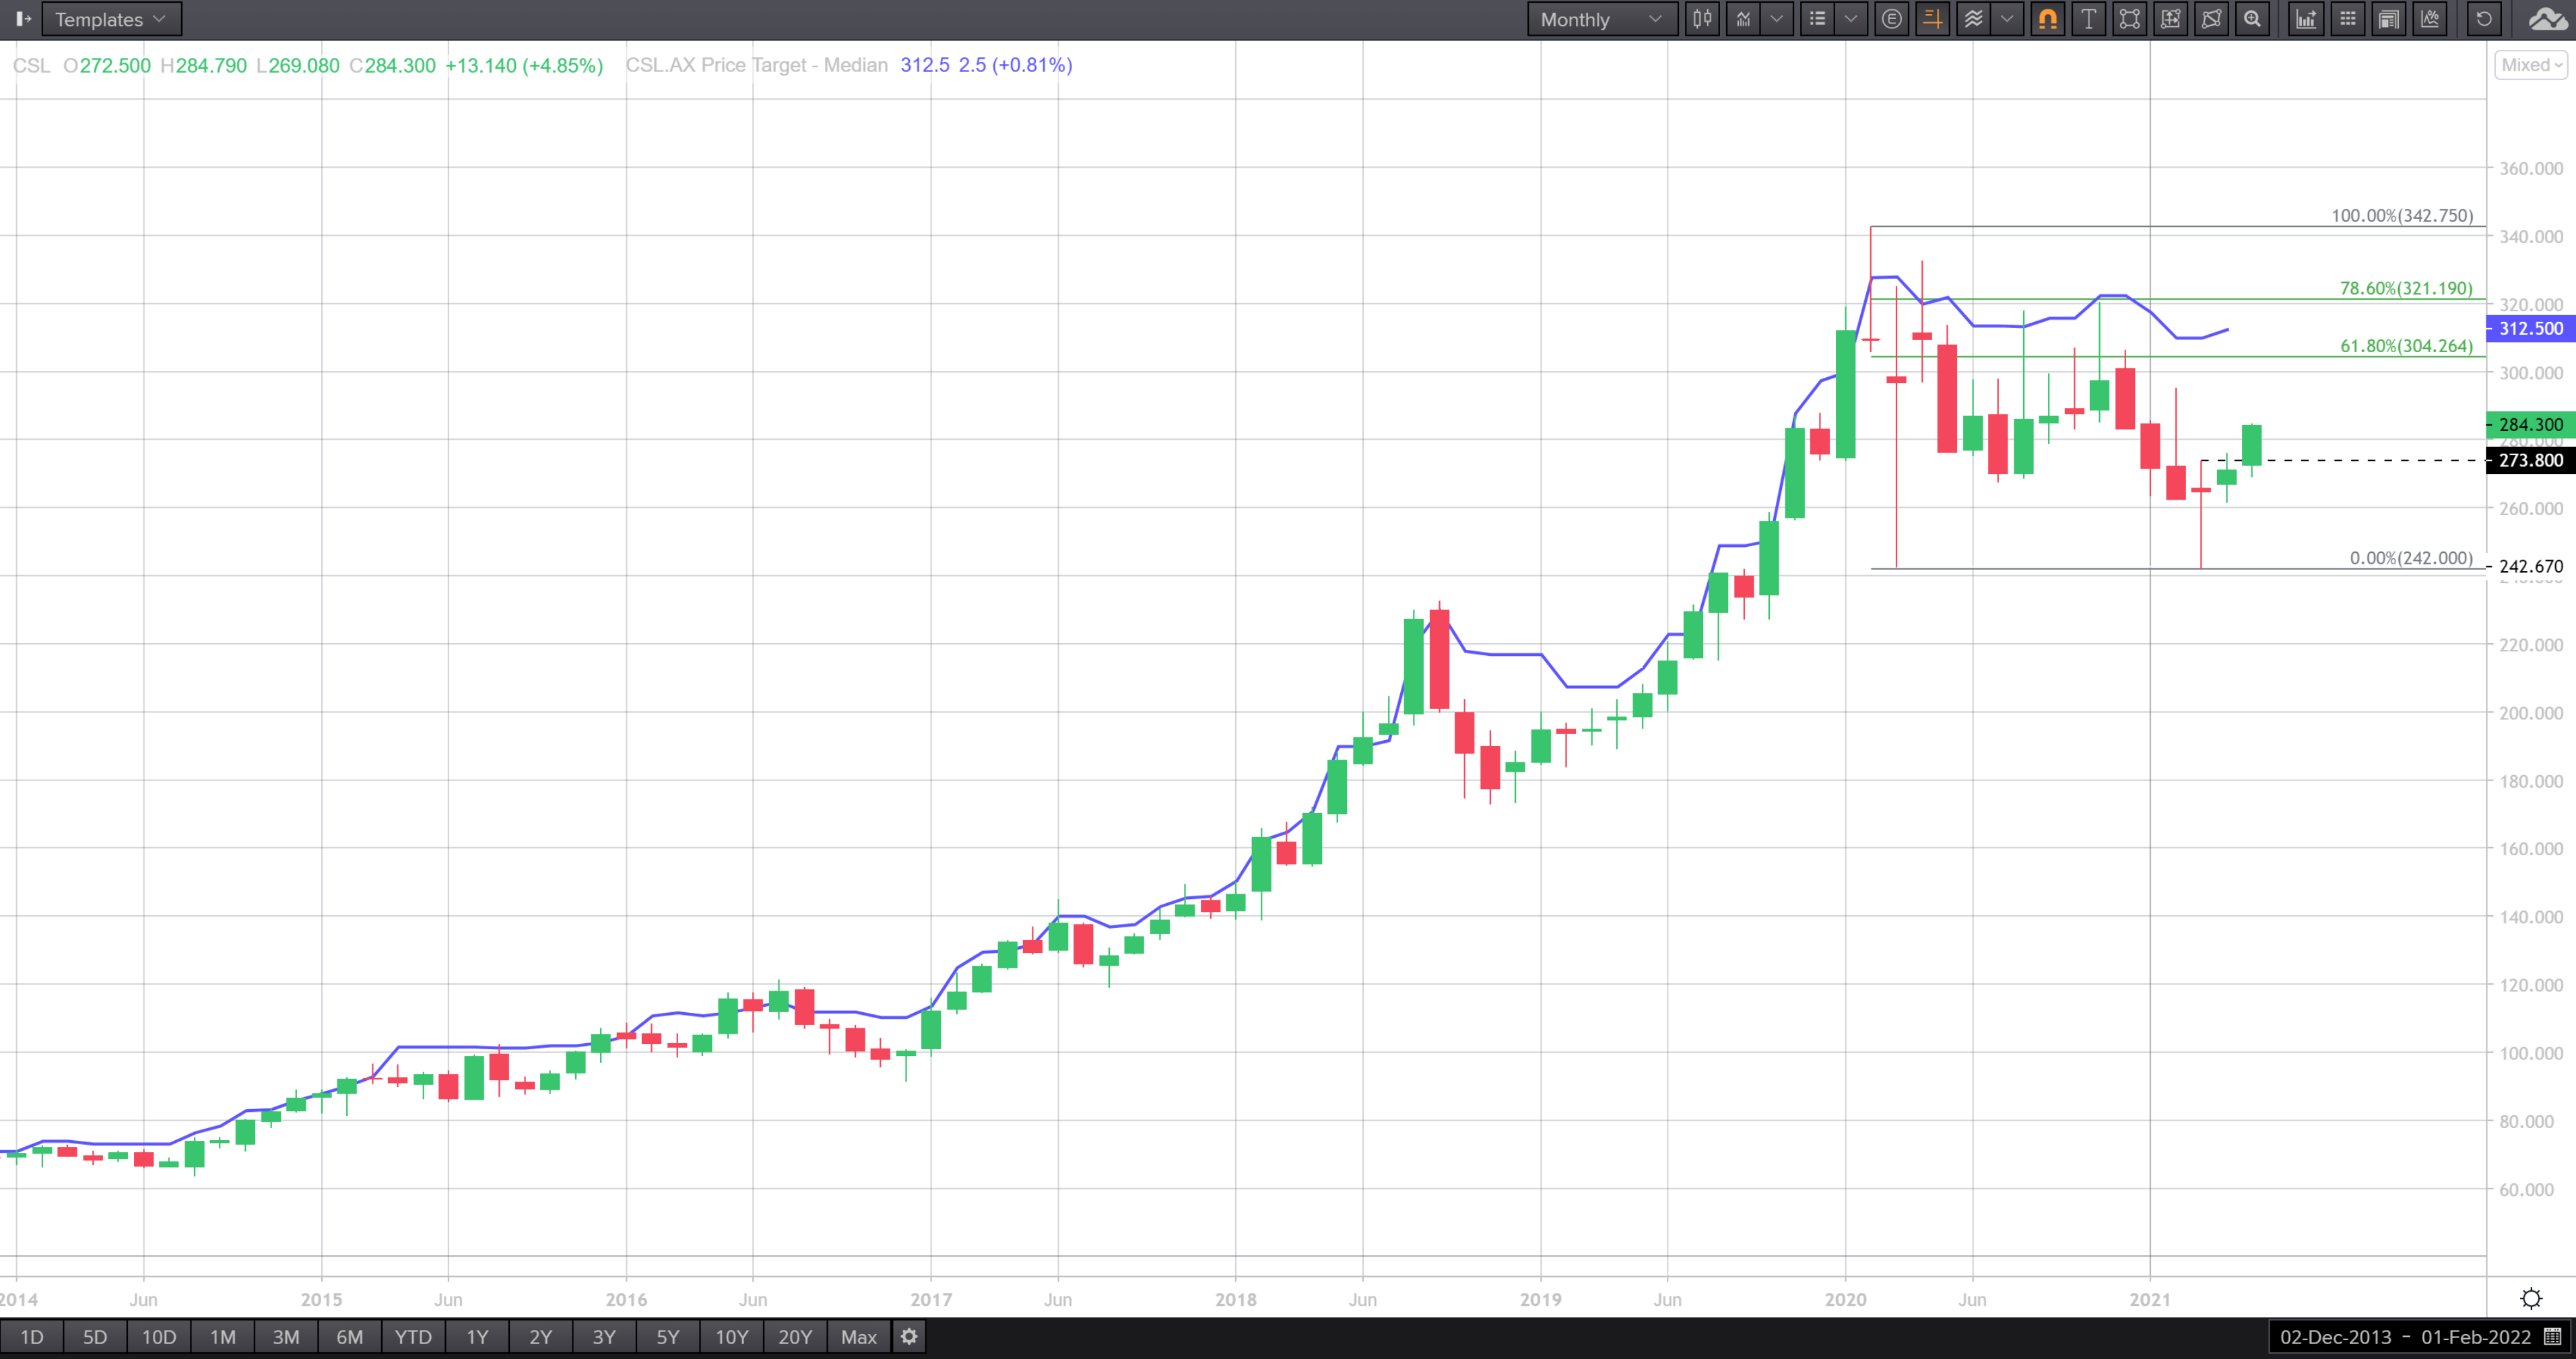The height and width of the screenshot is (1359, 2576).
Task: Expand the indicators list arrow
Action: click(x=1851, y=19)
